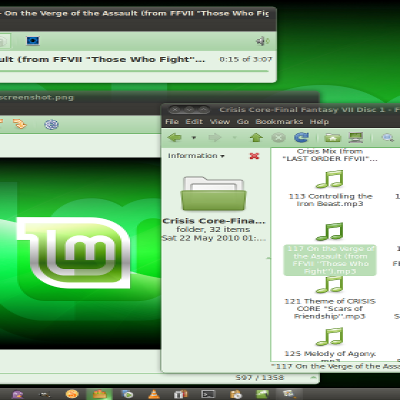Go up to parent folder
The width and height of the screenshot is (400, 400).
(256, 137)
